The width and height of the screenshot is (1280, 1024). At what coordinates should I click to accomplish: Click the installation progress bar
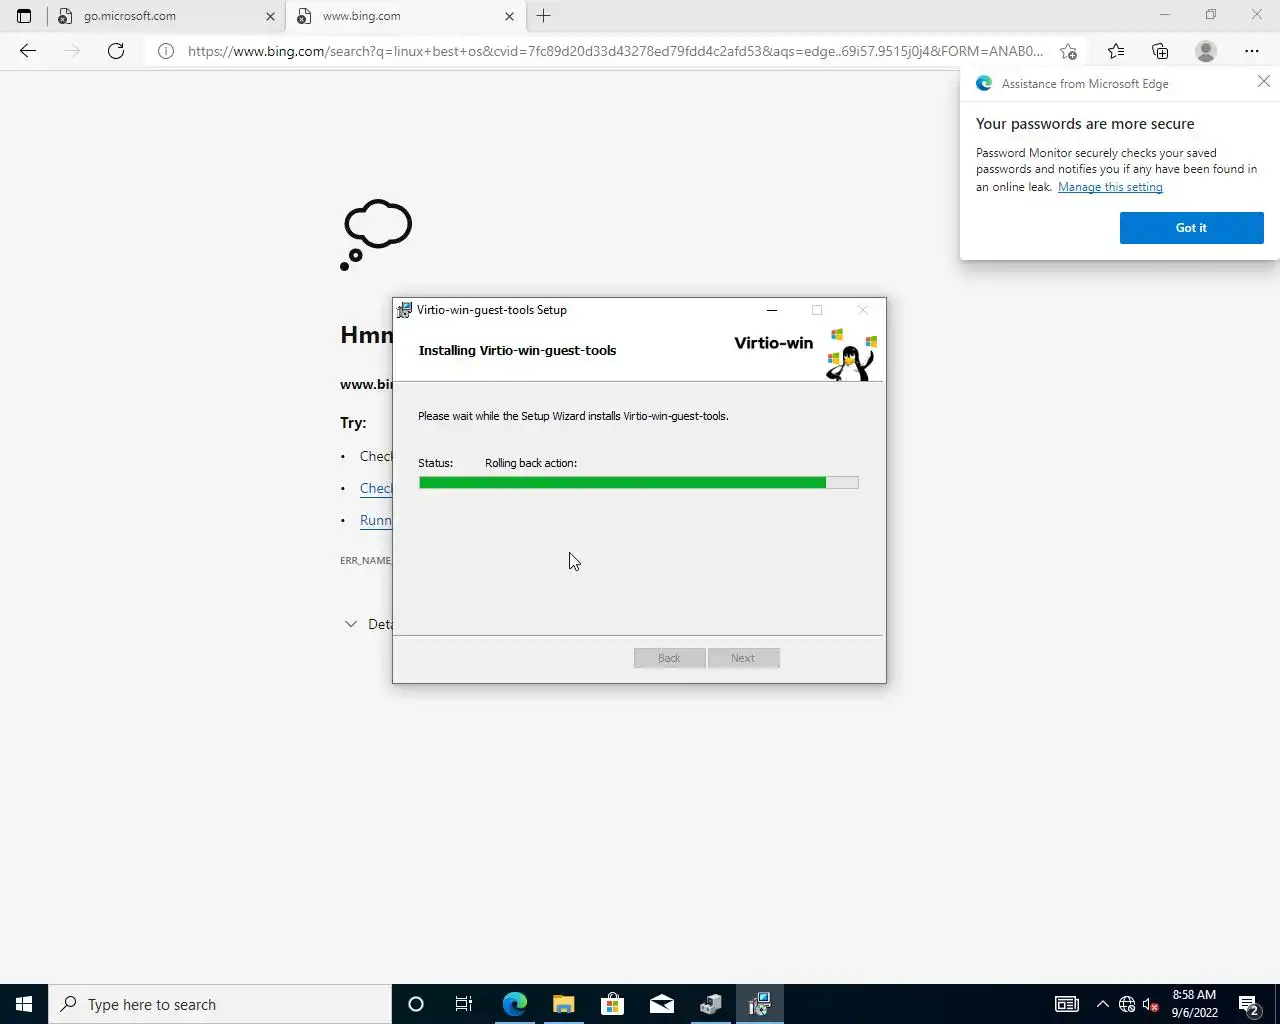638,483
